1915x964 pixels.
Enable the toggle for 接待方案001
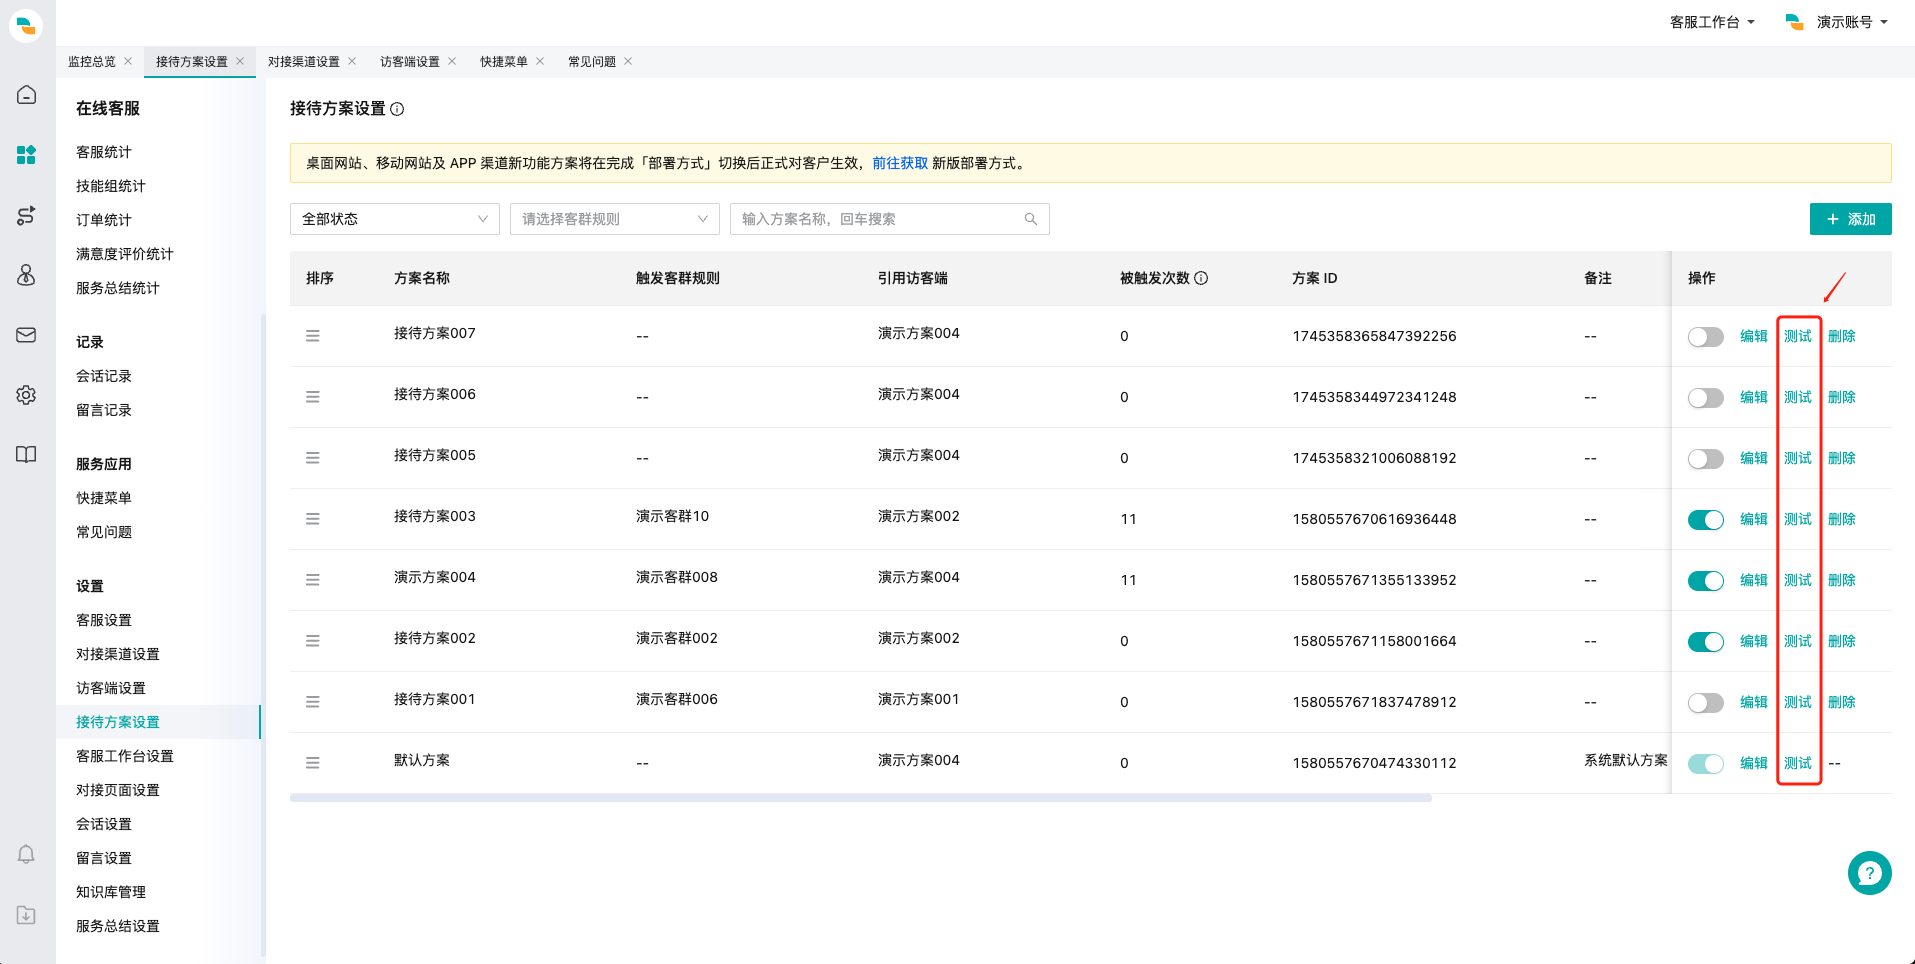(1705, 703)
